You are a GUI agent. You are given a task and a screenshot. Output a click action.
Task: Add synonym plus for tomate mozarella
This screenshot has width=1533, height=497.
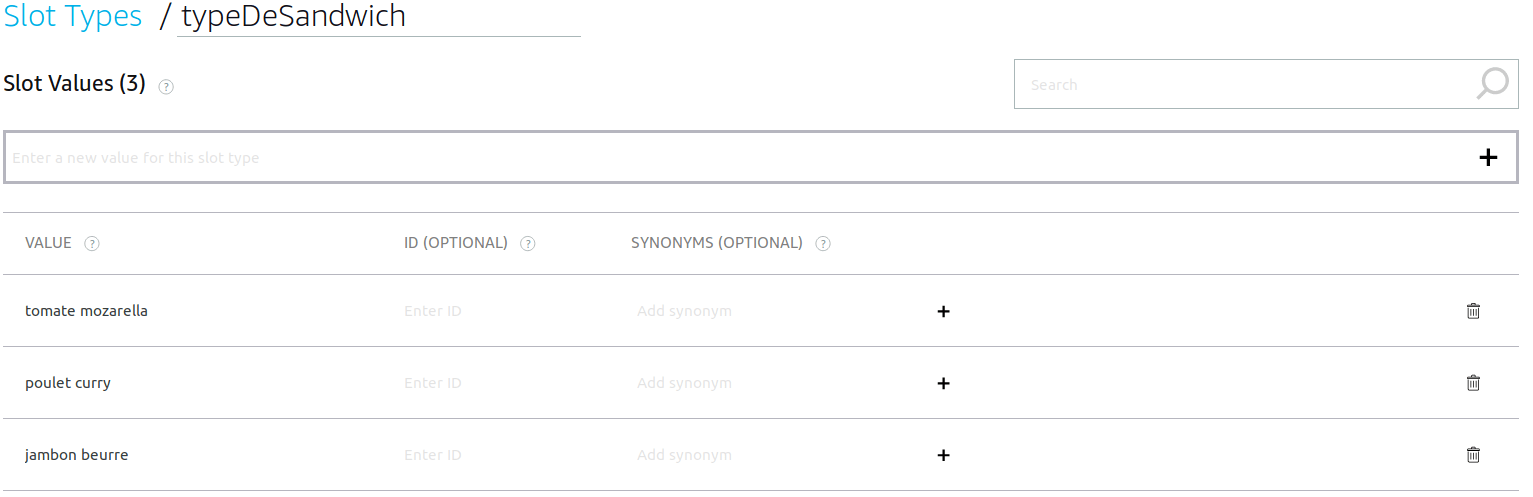pyautogui.click(x=943, y=311)
